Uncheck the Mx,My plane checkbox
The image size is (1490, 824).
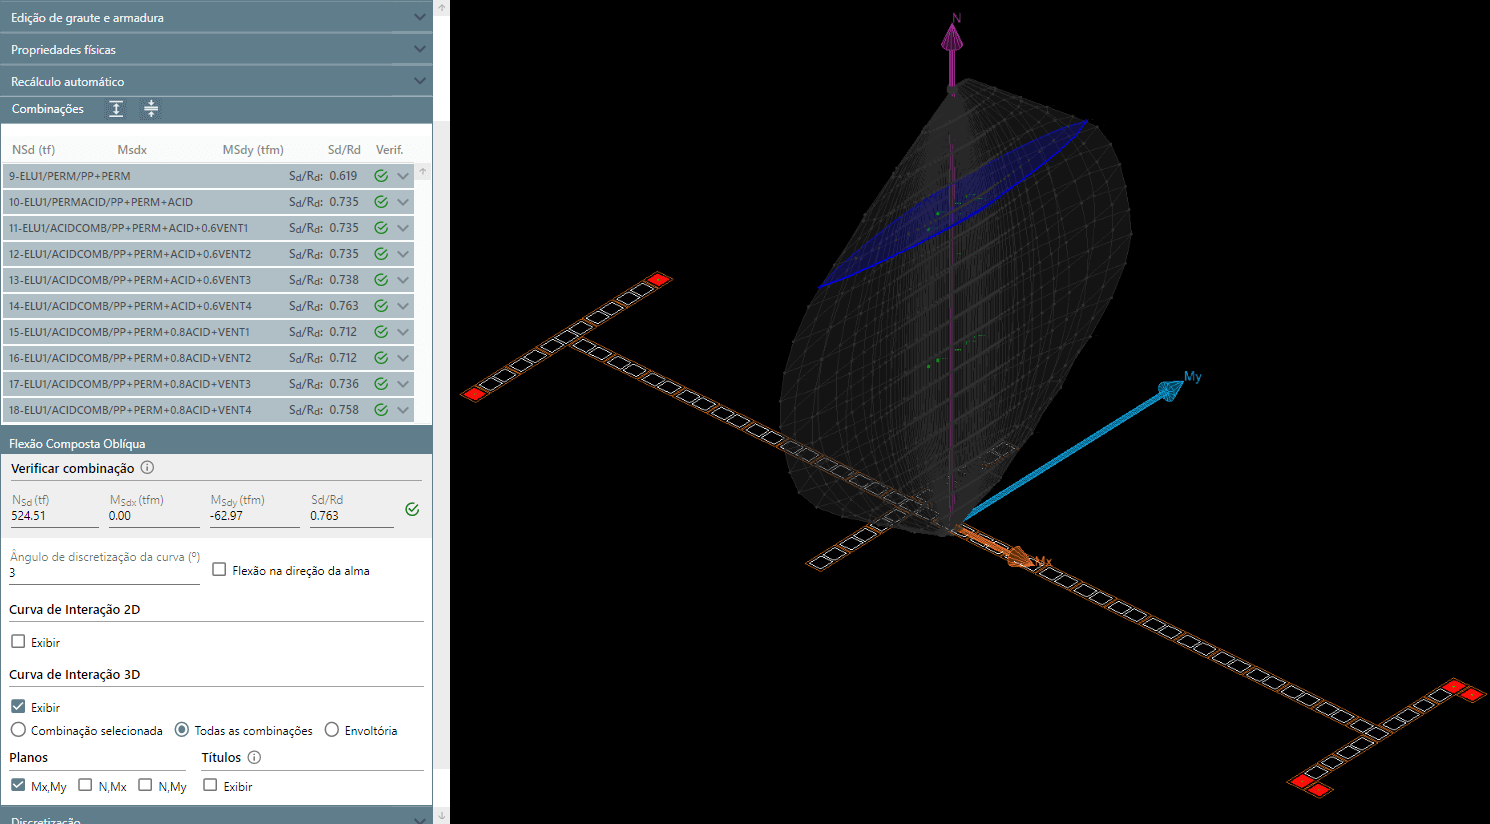coord(18,786)
